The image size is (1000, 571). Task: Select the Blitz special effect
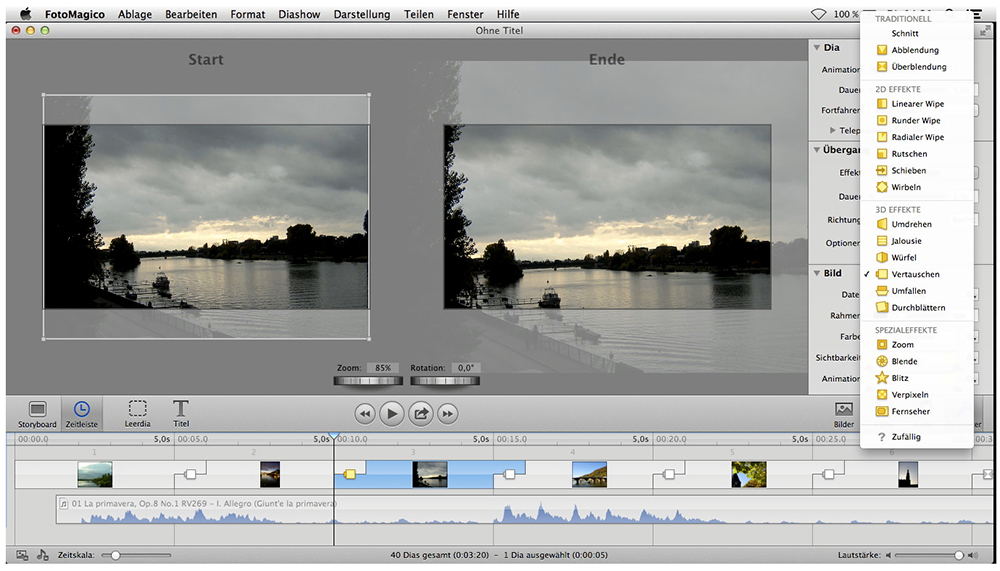tap(899, 378)
